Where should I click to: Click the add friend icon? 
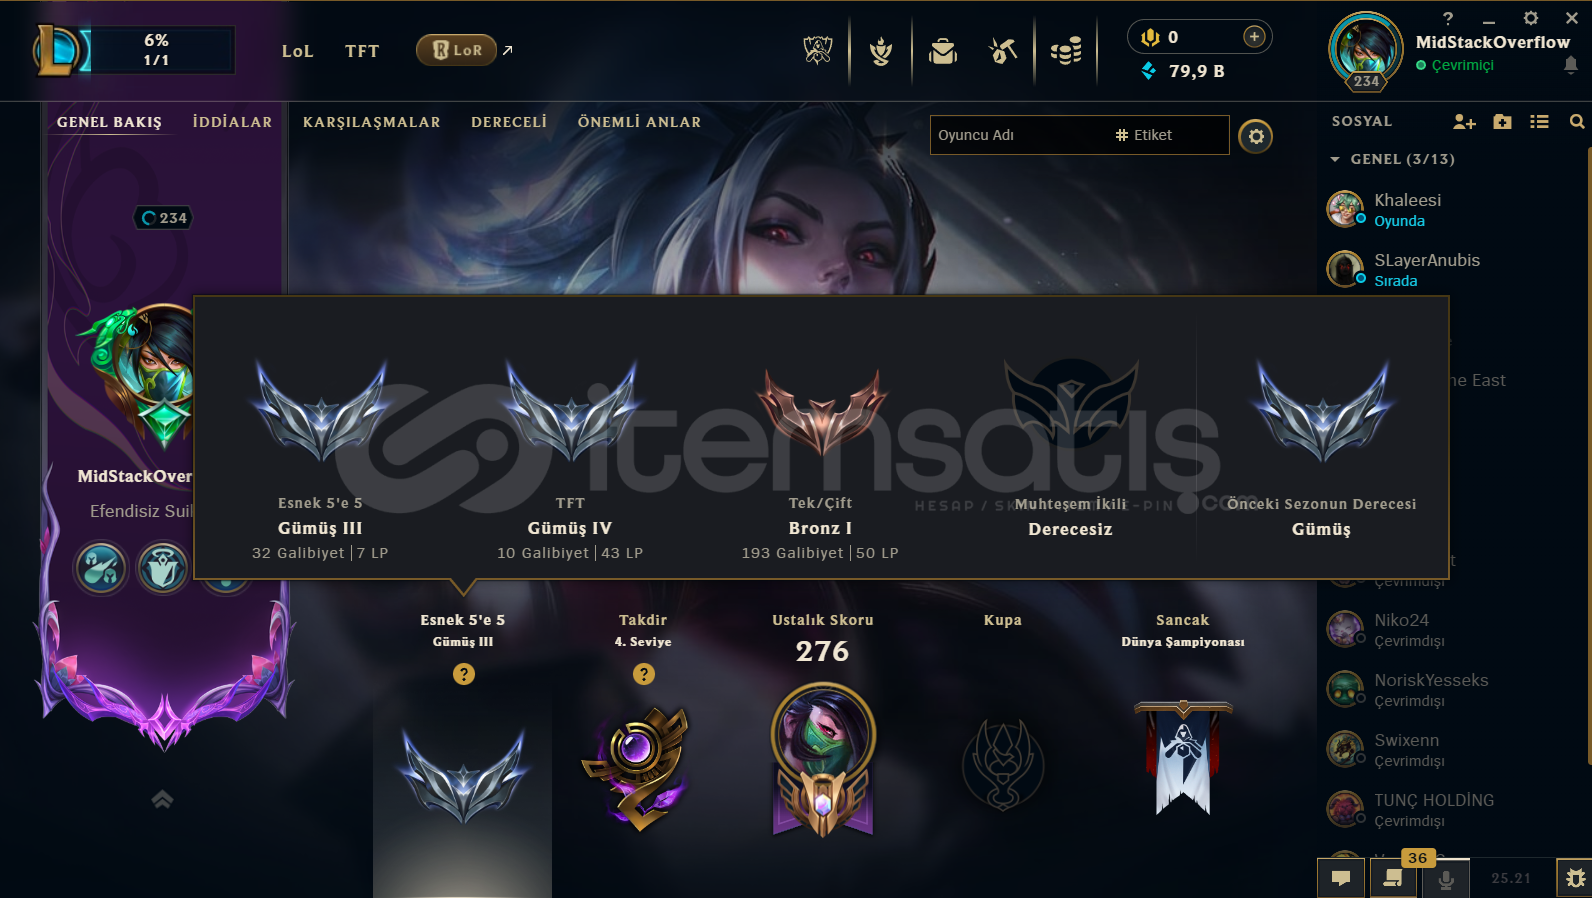[1464, 122]
